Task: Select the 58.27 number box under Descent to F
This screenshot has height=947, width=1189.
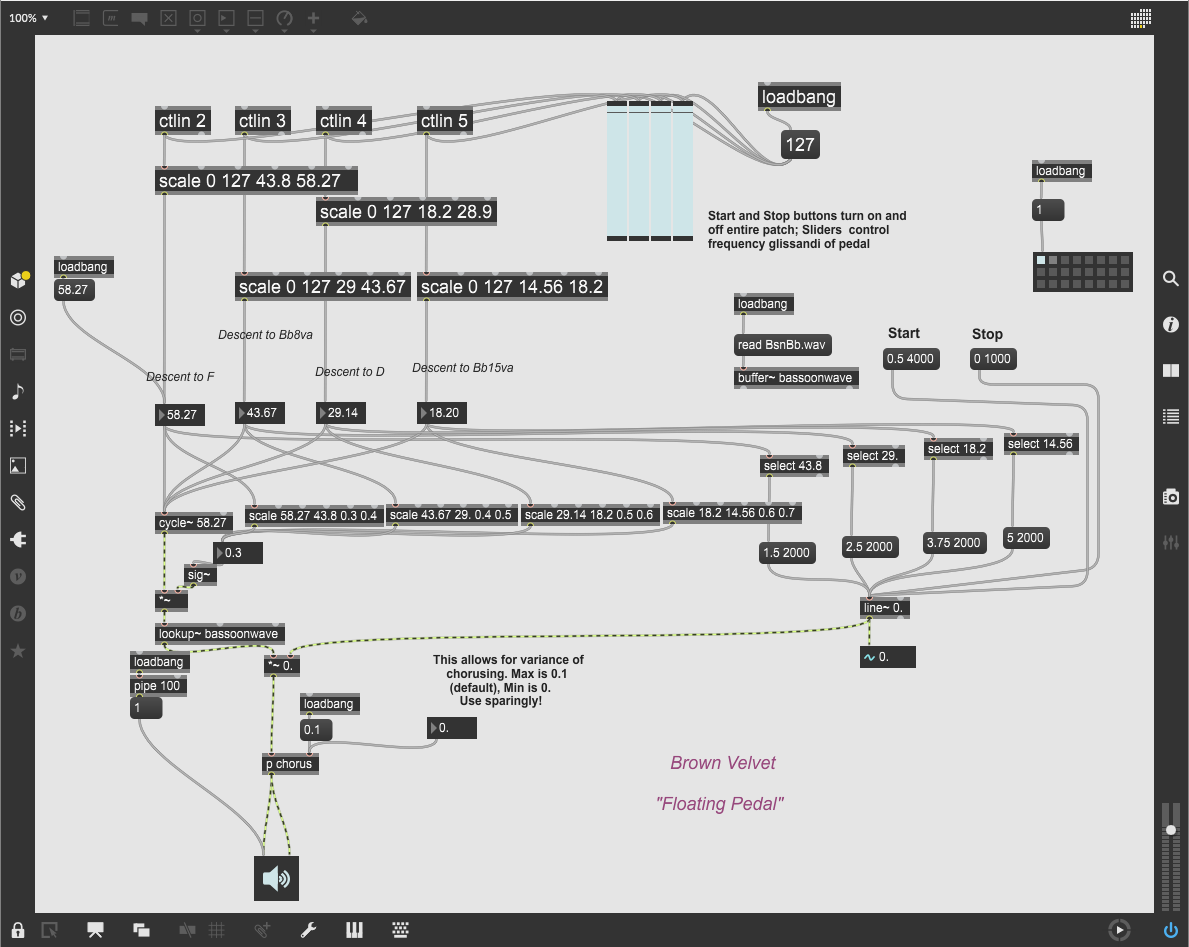Action: pyautogui.click(x=180, y=415)
